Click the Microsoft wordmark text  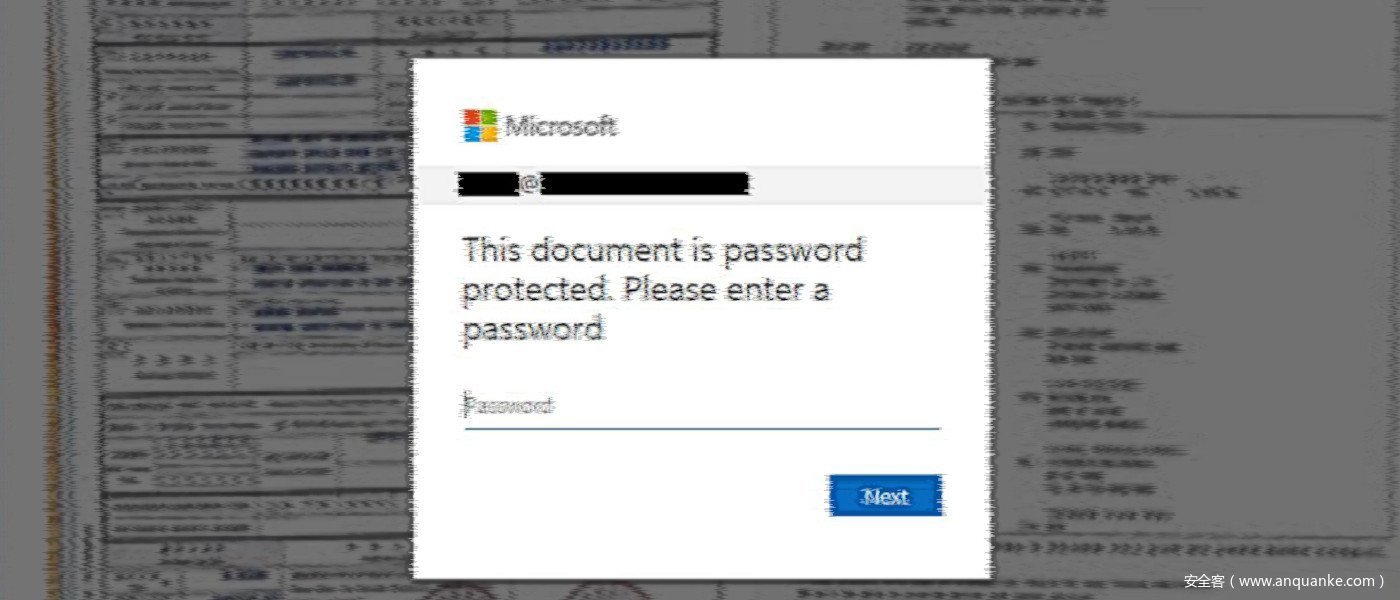(561, 126)
